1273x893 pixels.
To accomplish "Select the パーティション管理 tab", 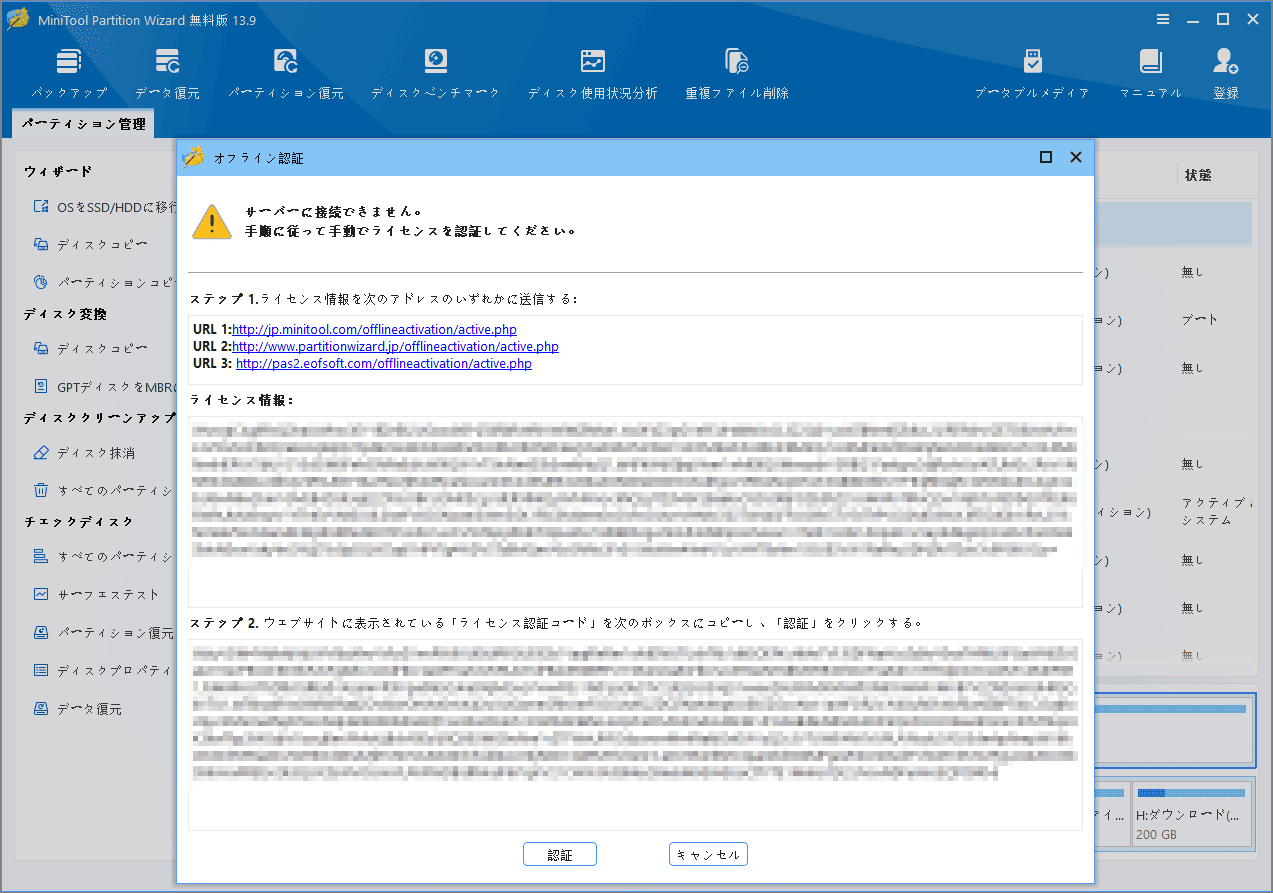I will 84,124.
